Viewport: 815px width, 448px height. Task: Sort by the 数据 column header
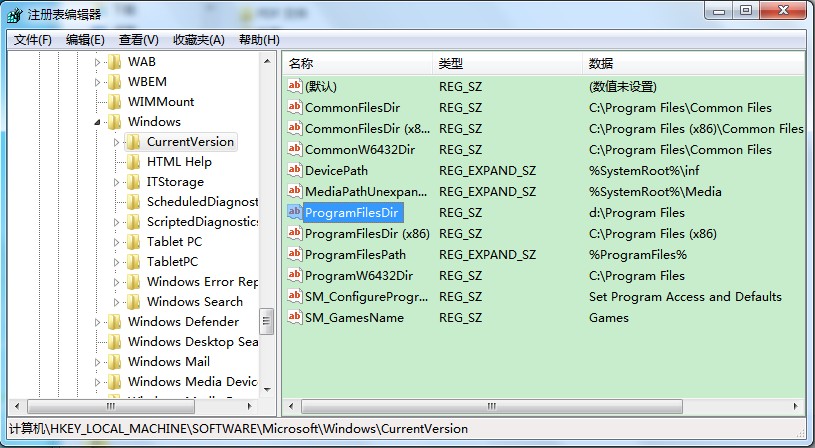(x=694, y=64)
